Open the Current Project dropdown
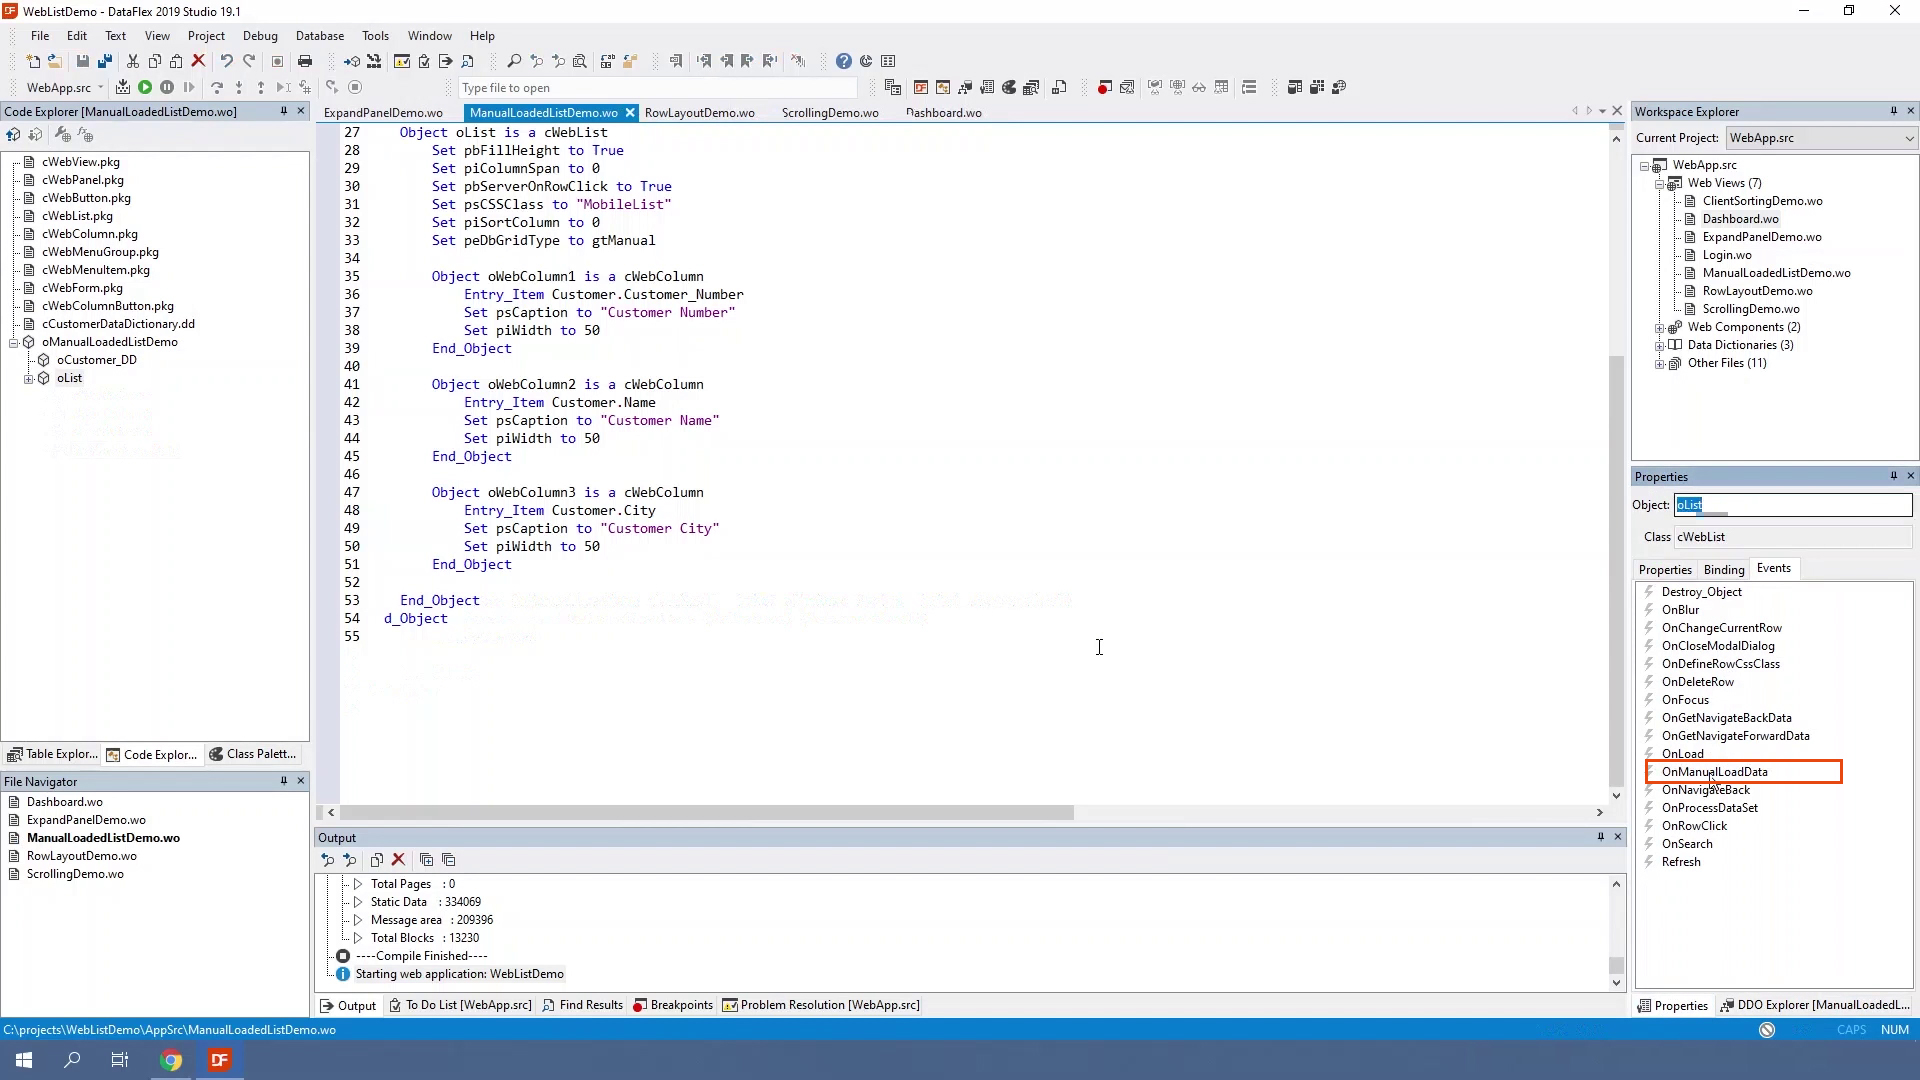The height and width of the screenshot is (1080, 1920). (x=1908, y=139)
